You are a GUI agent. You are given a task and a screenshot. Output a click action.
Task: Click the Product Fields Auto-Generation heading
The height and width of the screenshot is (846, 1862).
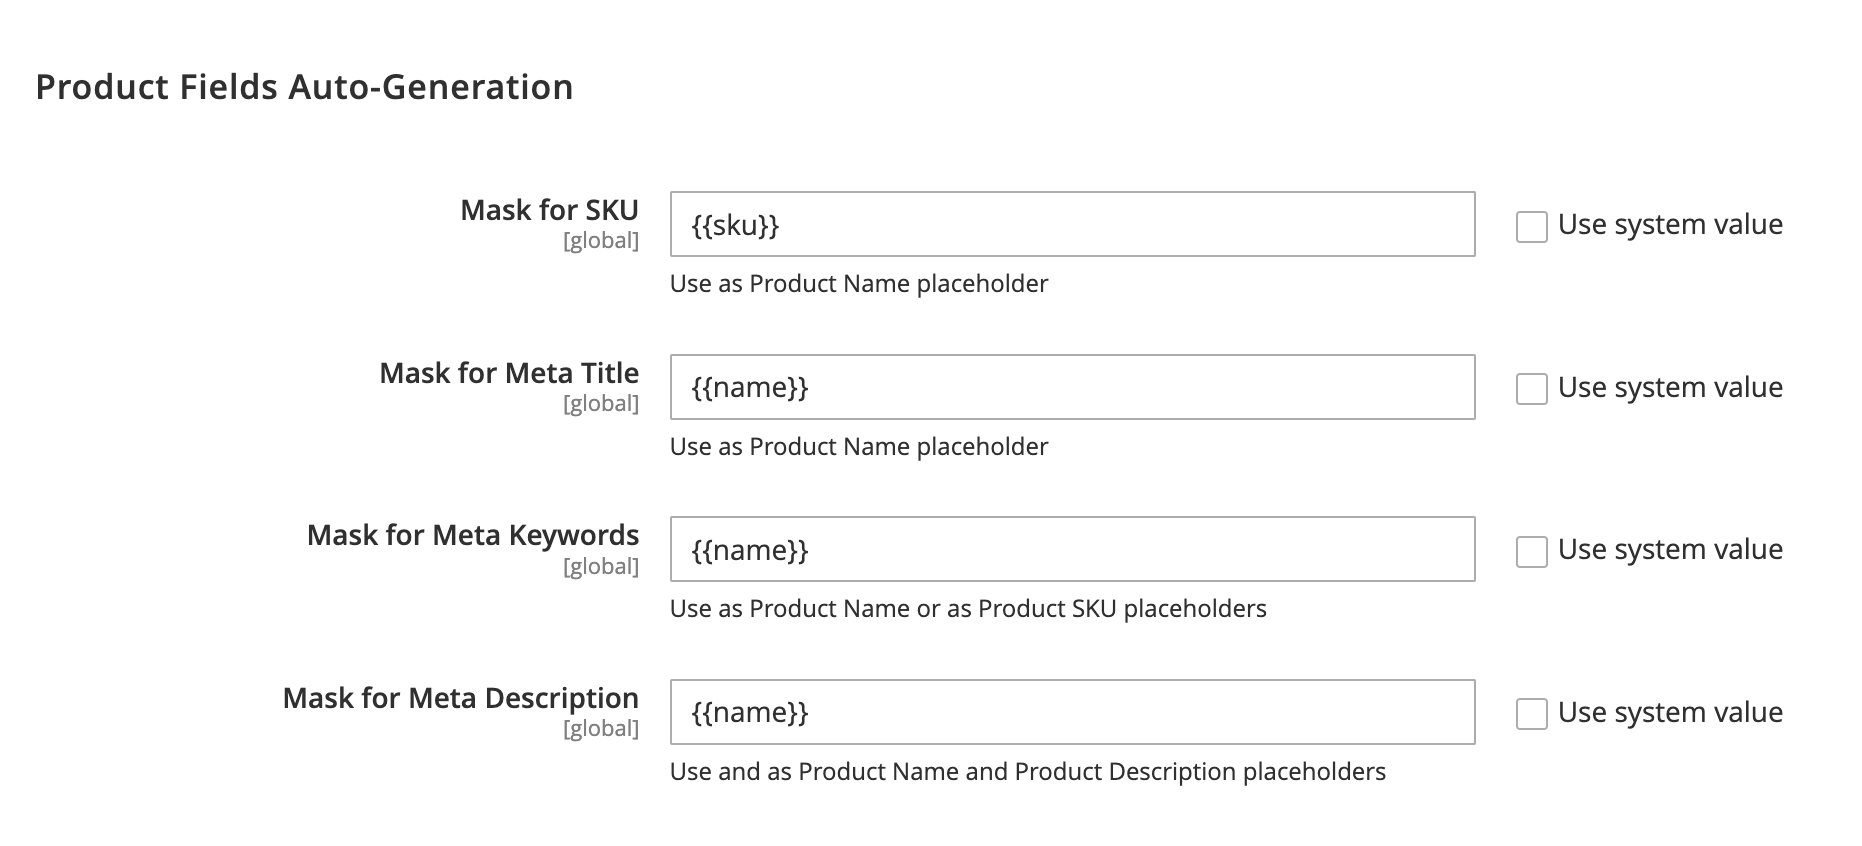304,88
